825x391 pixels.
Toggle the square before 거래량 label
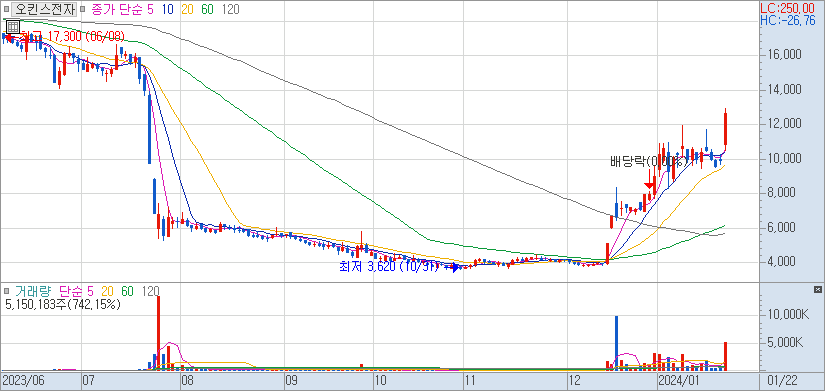coord(6,290)
